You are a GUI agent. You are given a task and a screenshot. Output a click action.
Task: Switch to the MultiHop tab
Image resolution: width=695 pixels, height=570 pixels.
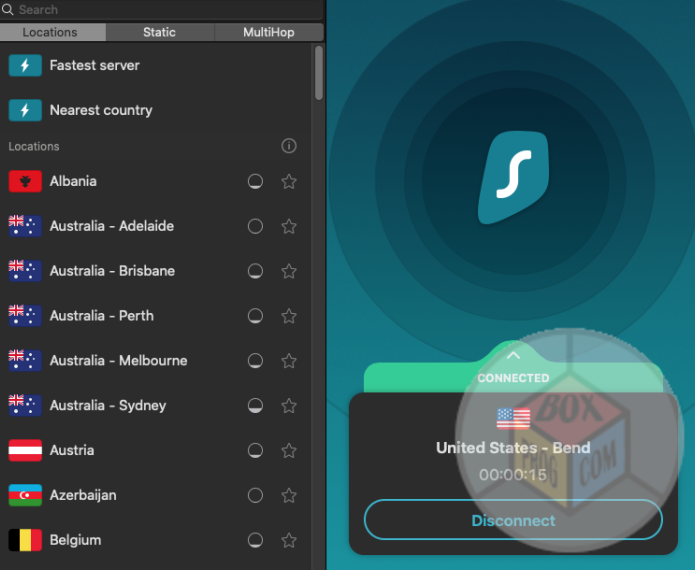[x=268, y=32]
